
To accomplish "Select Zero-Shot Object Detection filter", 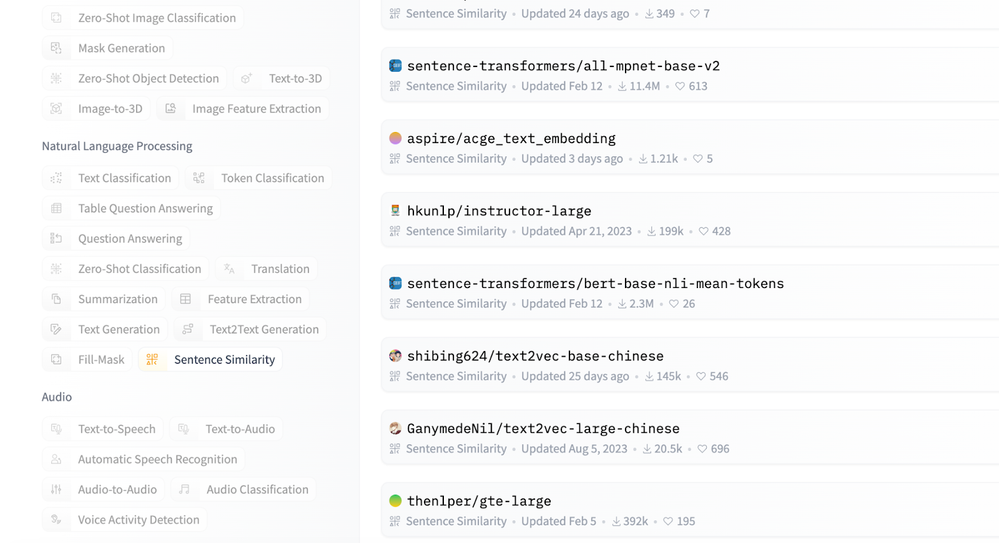I will (x=135, y=78).
